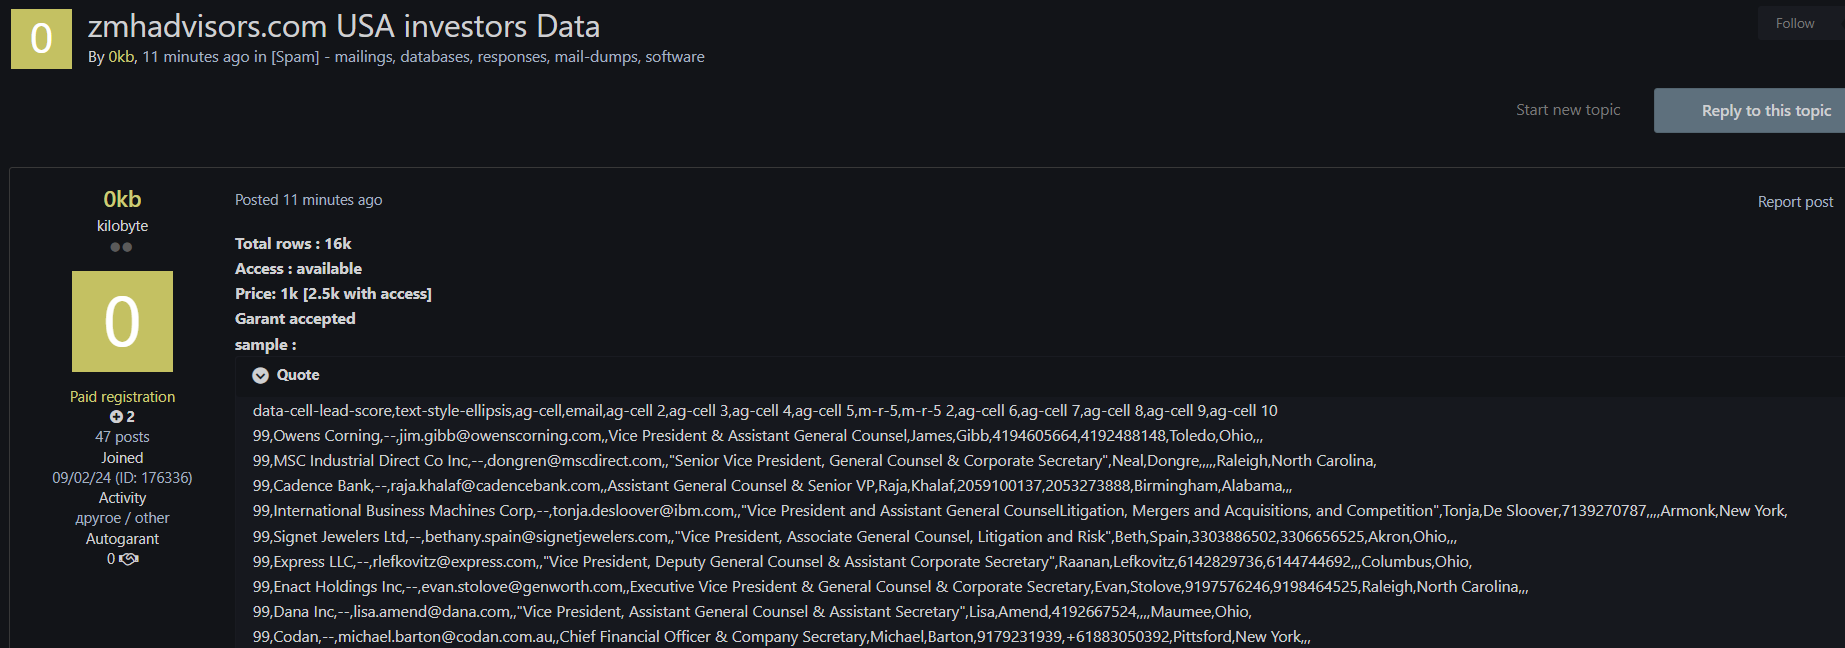Open the 0kb author link in byline

pyautogui.click(x=121, y=57)
